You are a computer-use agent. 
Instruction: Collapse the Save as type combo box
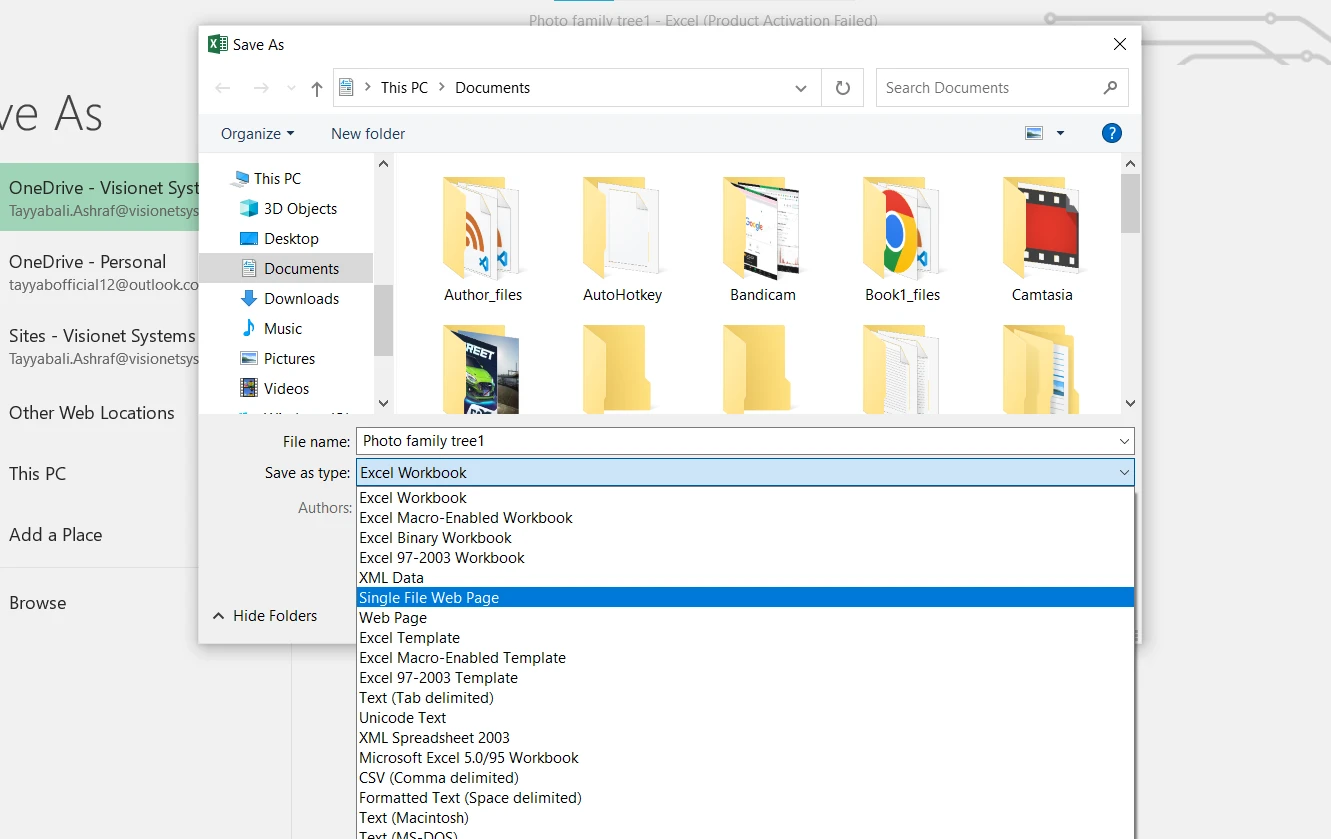tap(1124, 472)
